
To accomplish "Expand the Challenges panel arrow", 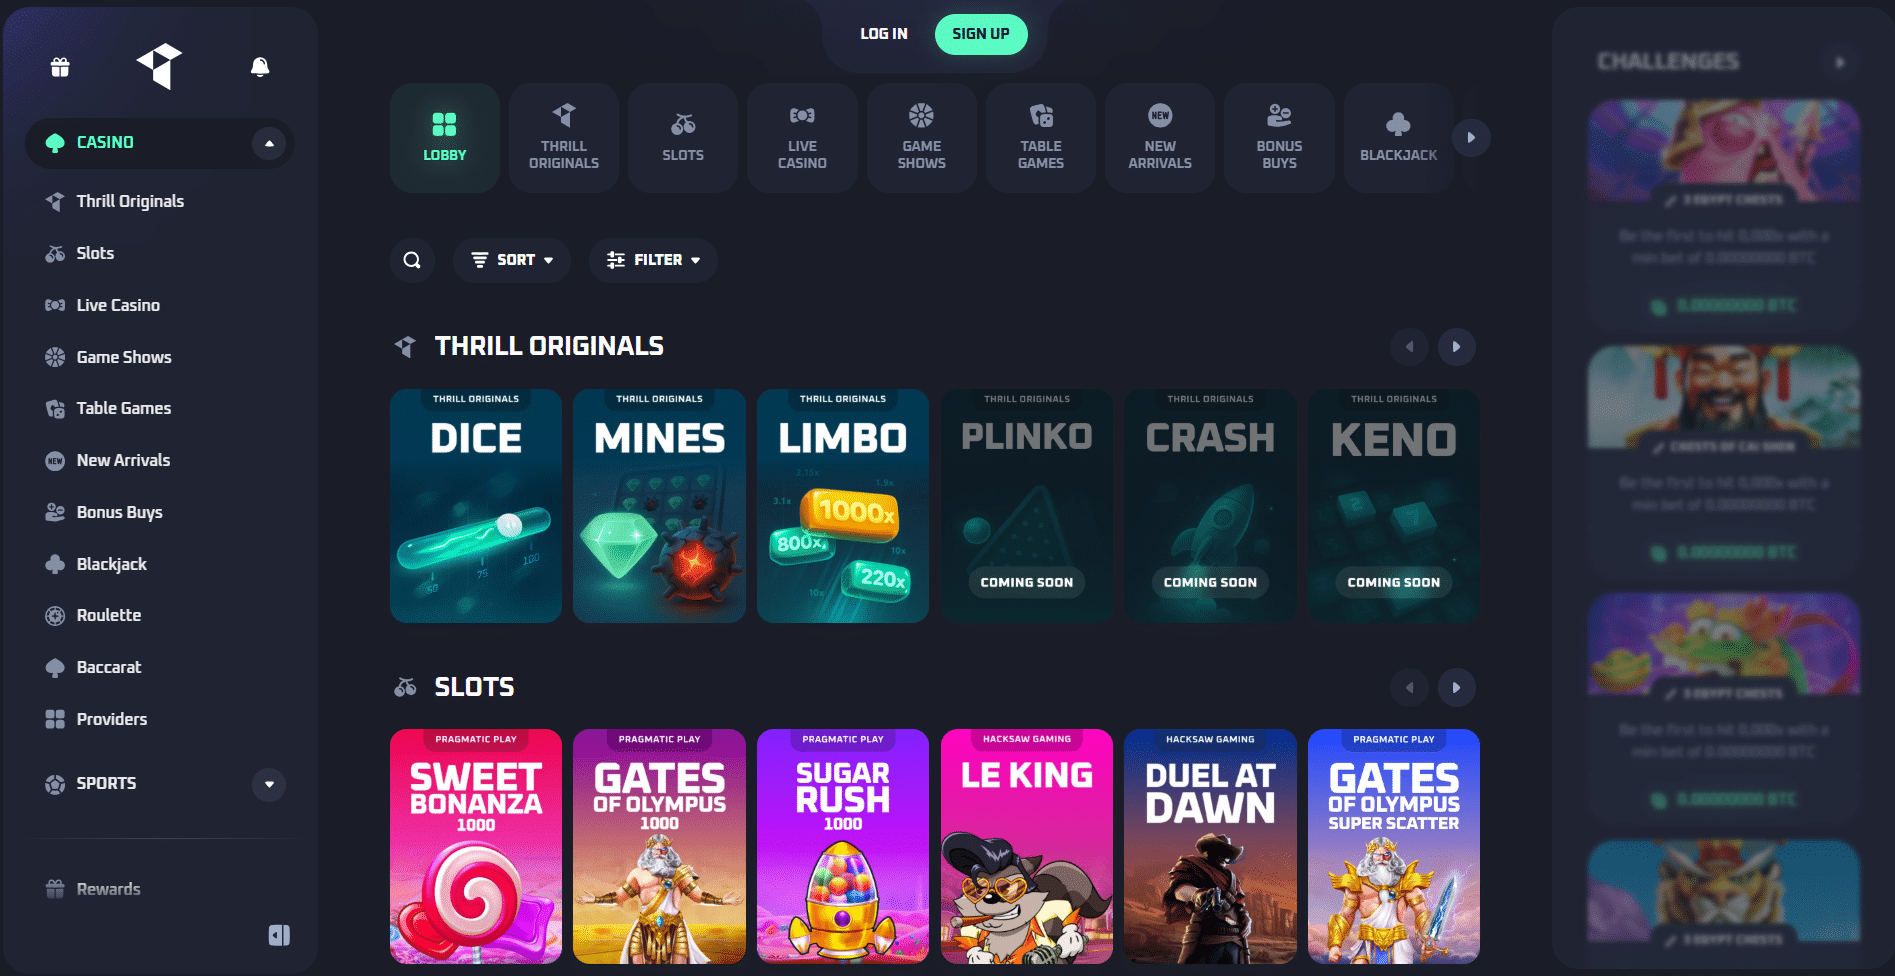I will [x=1840, y=62].
